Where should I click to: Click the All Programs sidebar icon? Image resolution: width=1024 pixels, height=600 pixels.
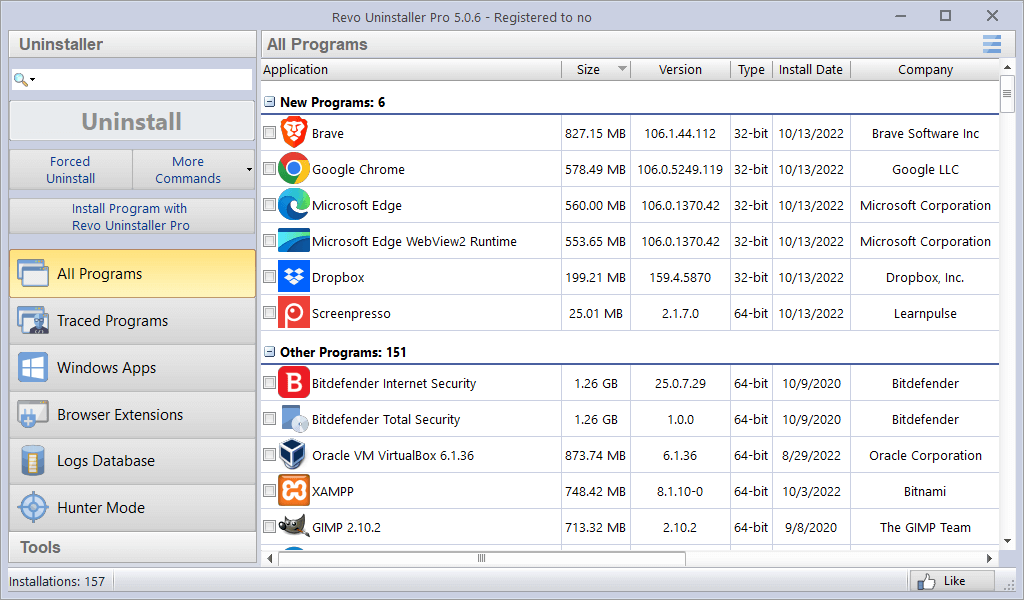[33, 273]
